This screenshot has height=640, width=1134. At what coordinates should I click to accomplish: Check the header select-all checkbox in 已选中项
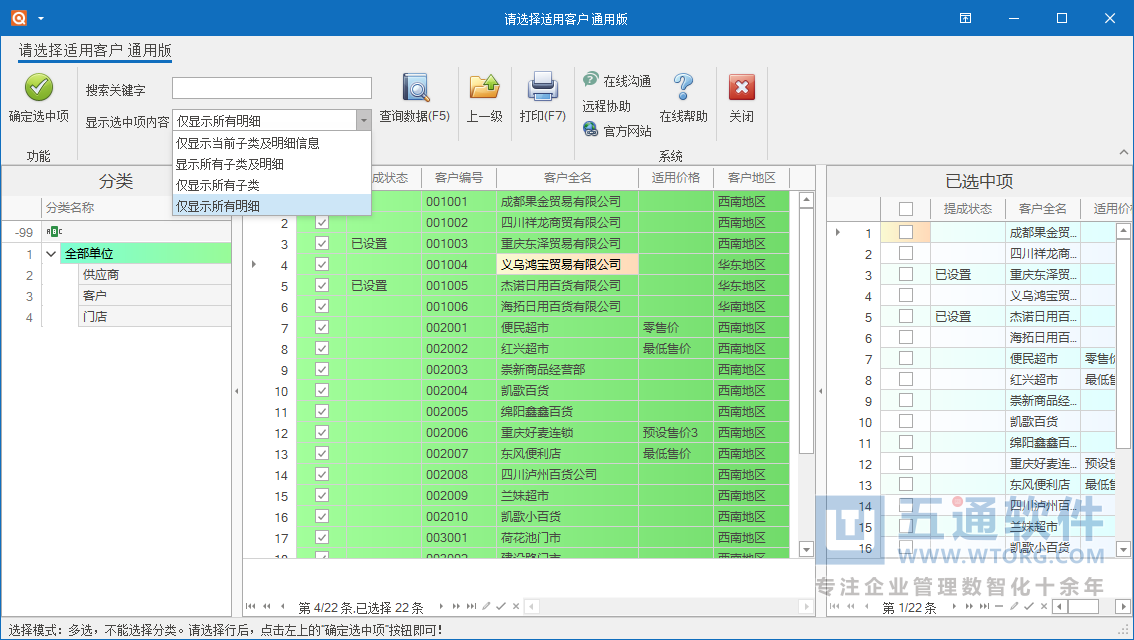(x=905, y=209)
